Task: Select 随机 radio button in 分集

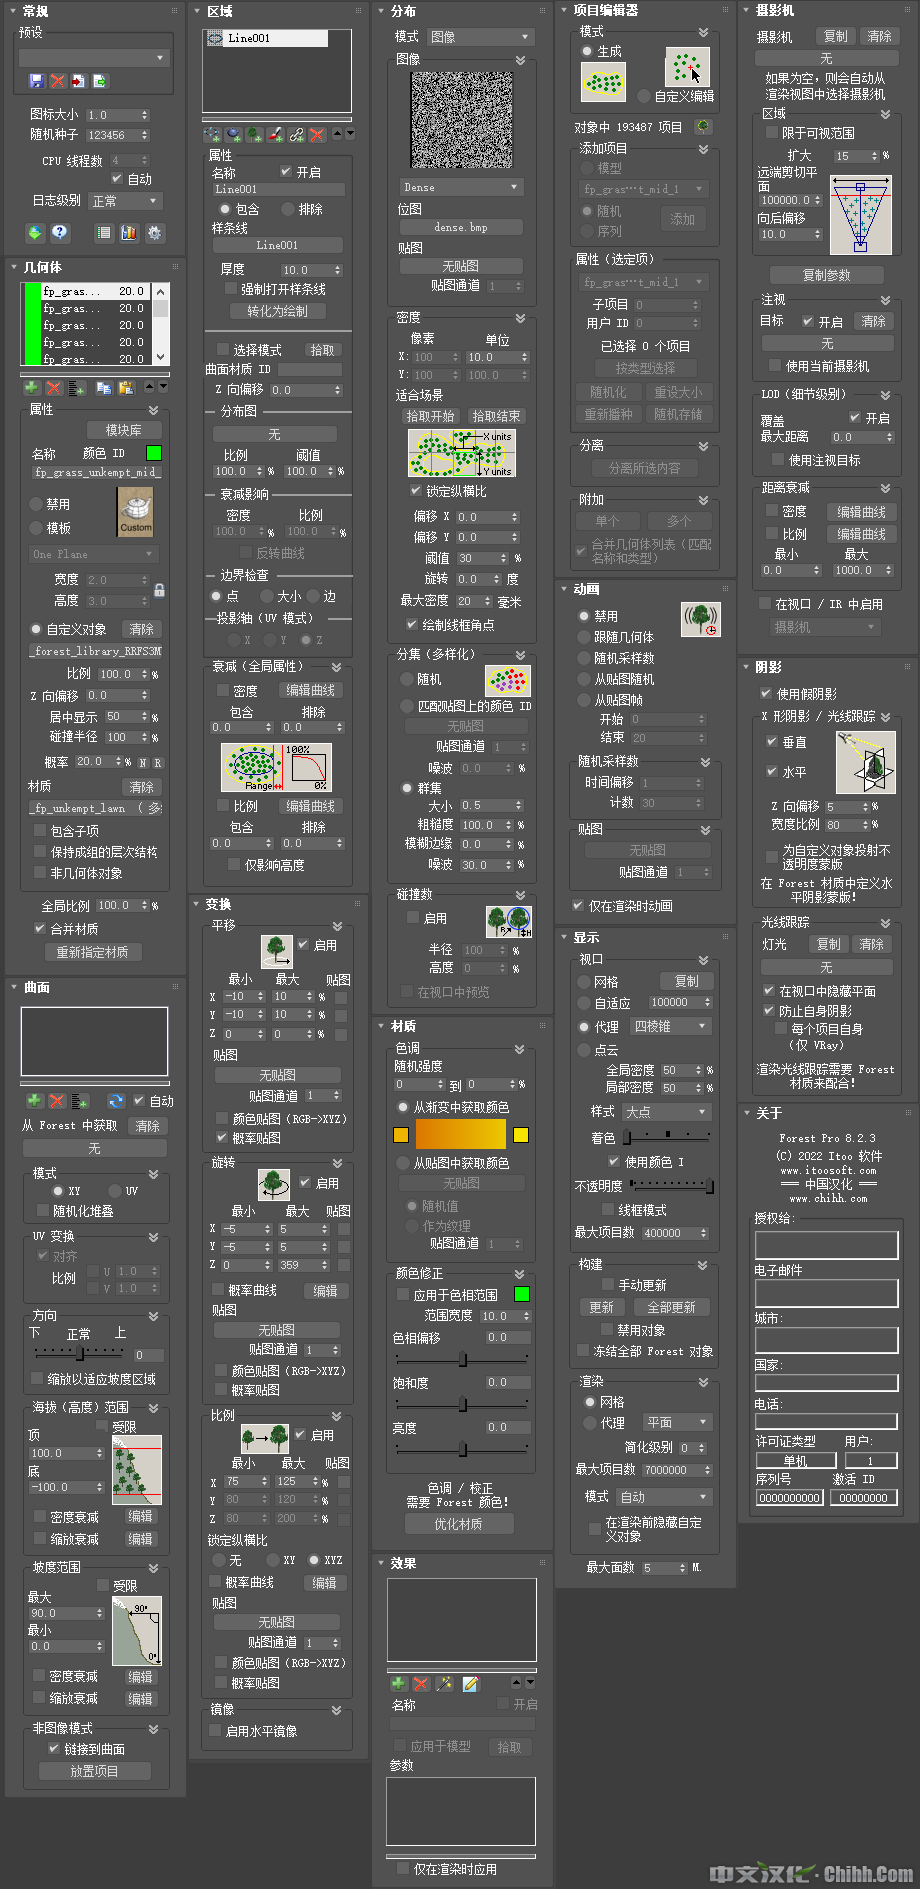Action: (407, 679)
